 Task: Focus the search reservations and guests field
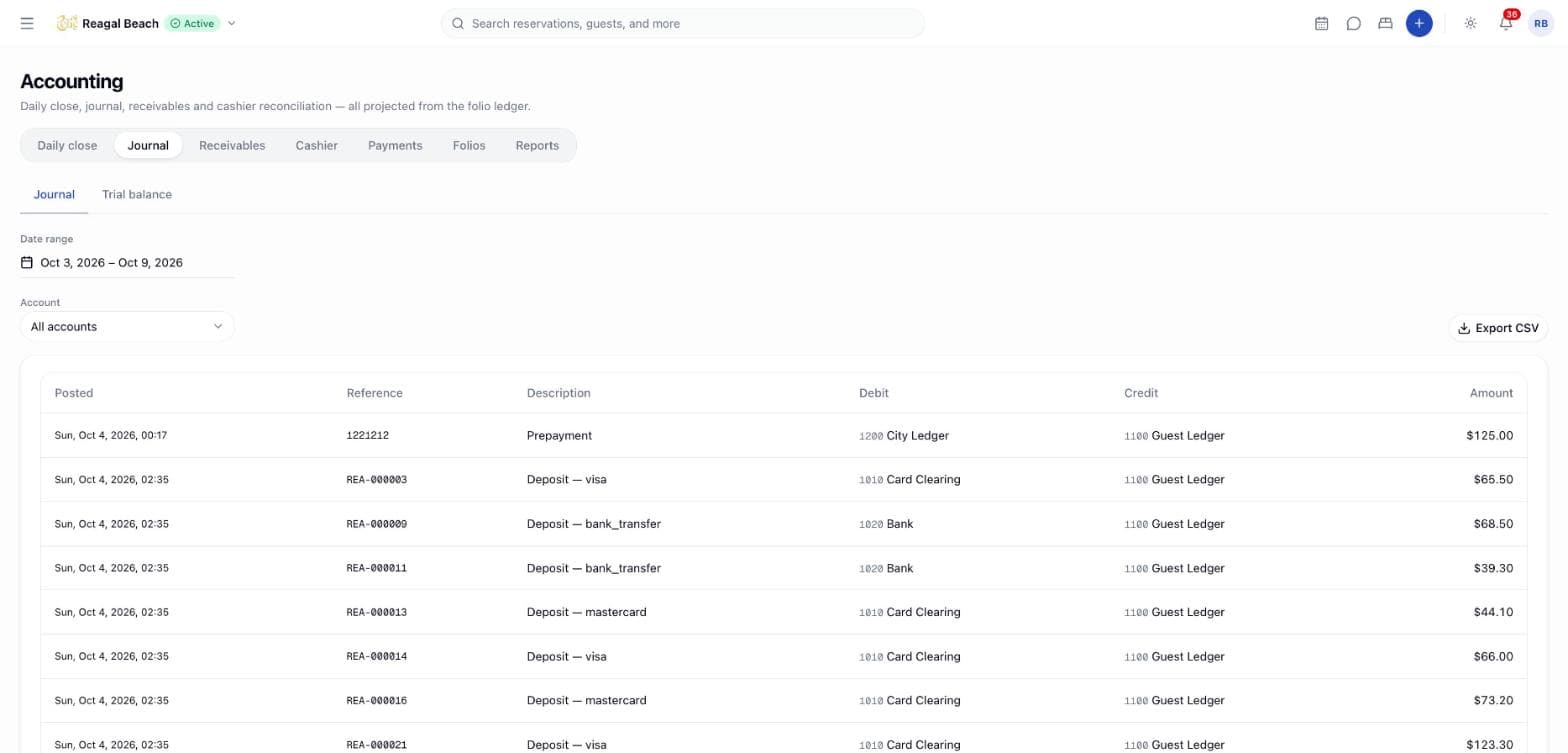coord(683,23)
